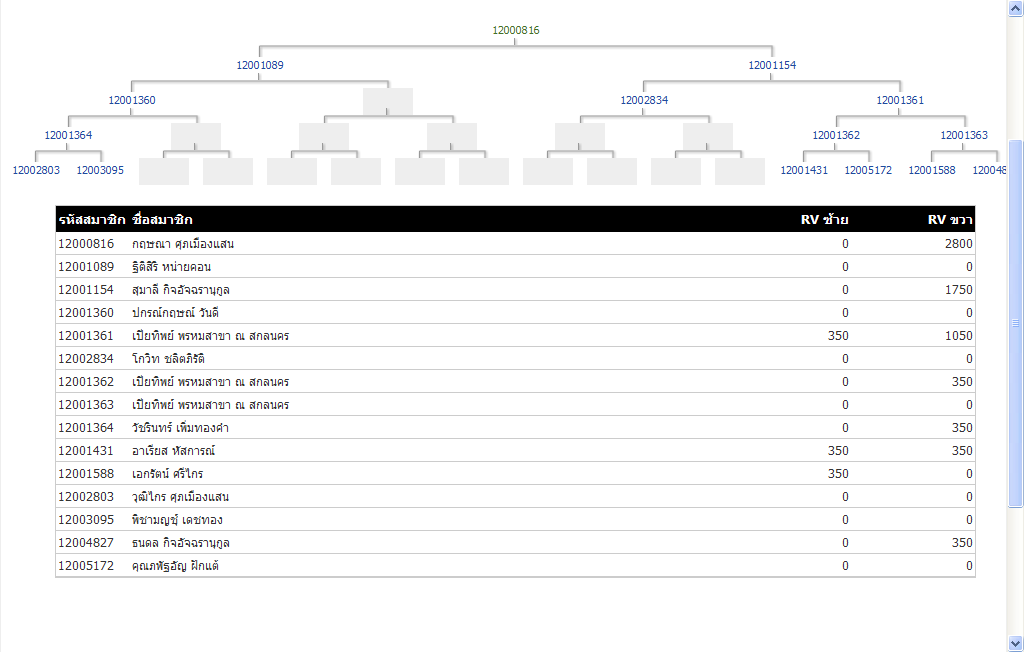Image resolution: width=1024 pixels, height=652 pixels.
Task: Click leaf node 12001588 in the tree
Action: pyautogui.click(x=932, y=170)
